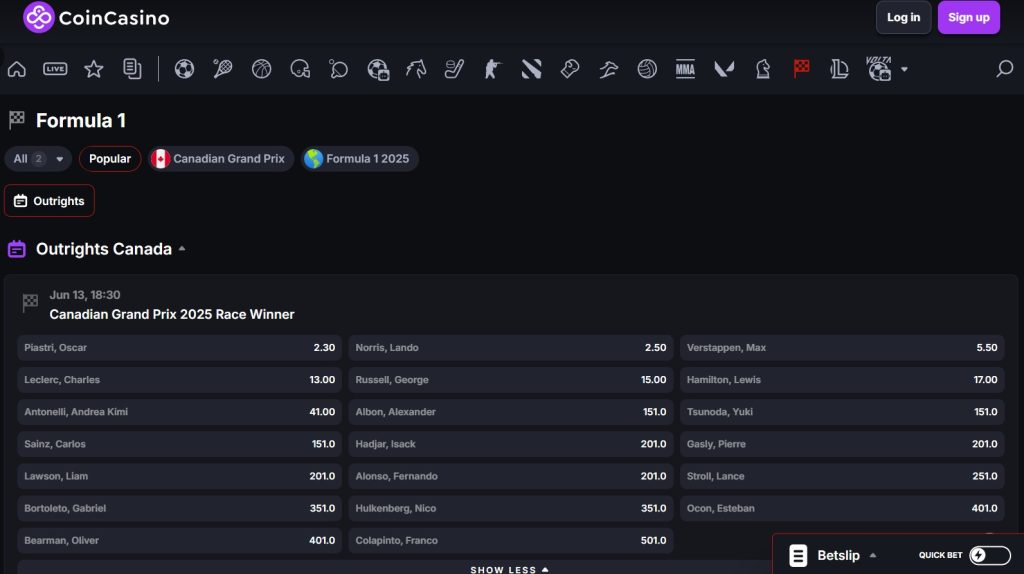Image resolution: width=1024 pixels, height=574 pixels.
Task: Select the Valorant esports icon
Action: 724,69
